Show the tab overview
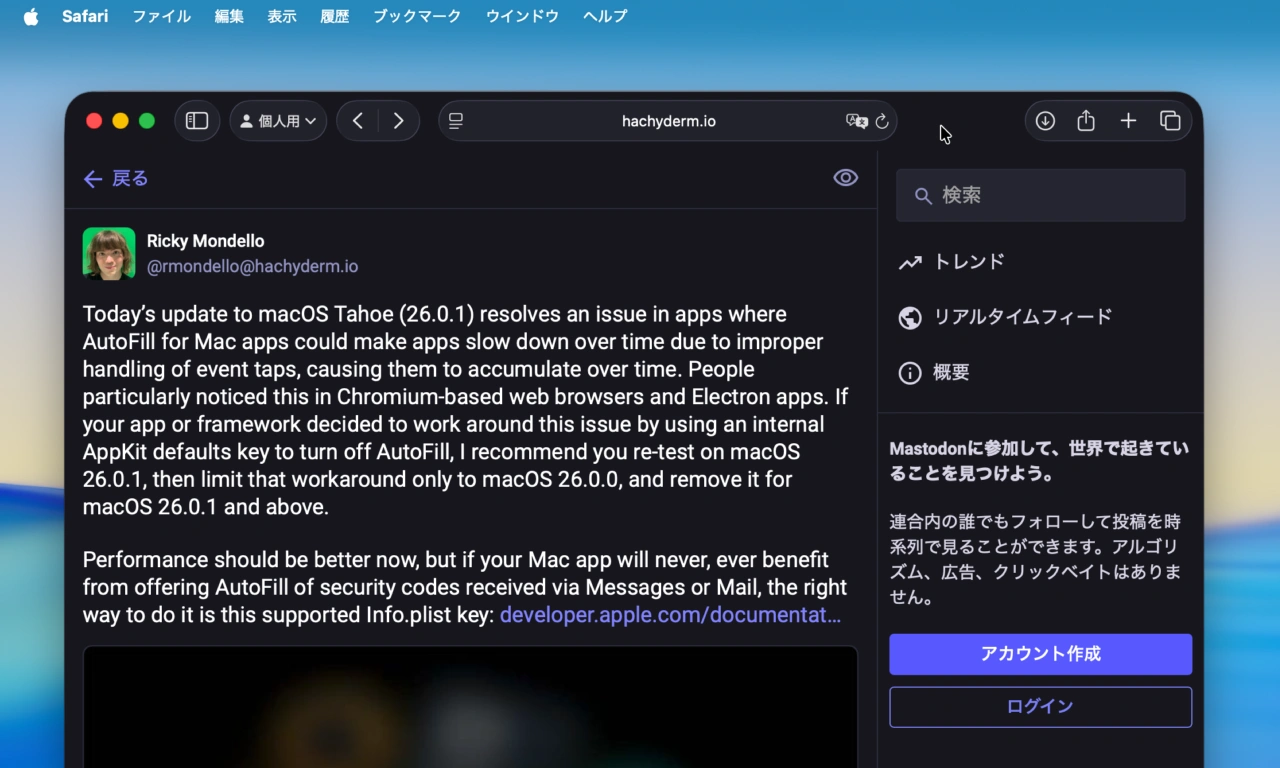 [x=1170, y=120]
